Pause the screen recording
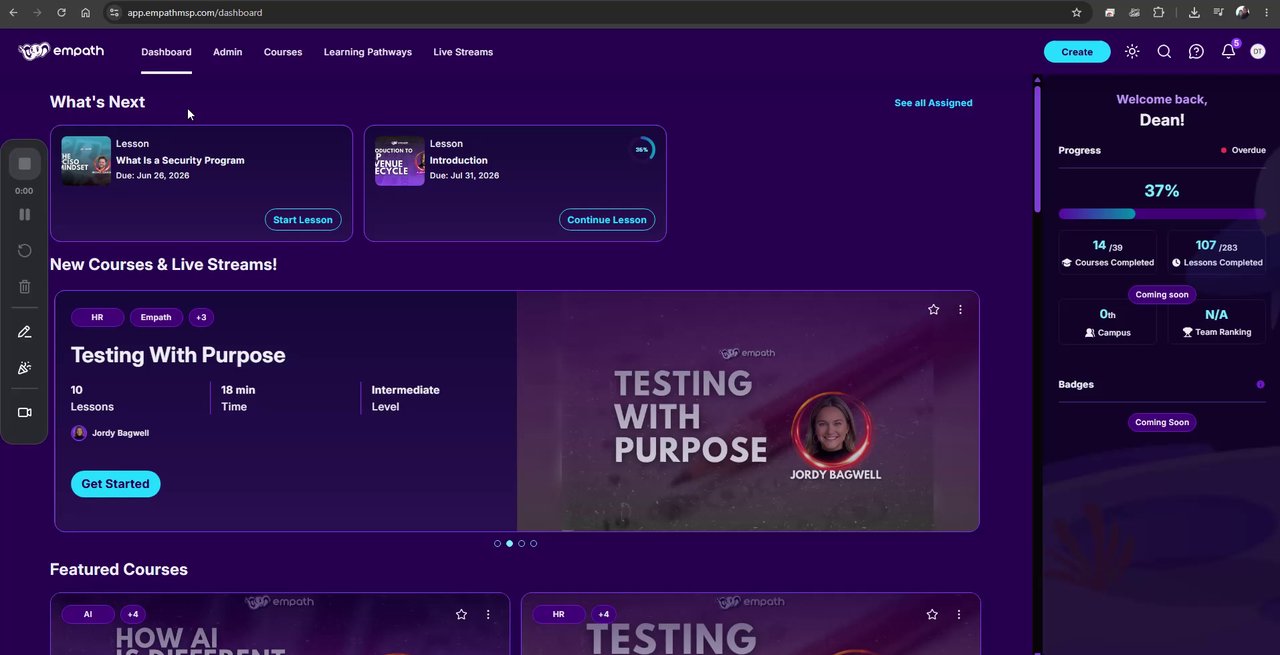 tap(25, 214)
